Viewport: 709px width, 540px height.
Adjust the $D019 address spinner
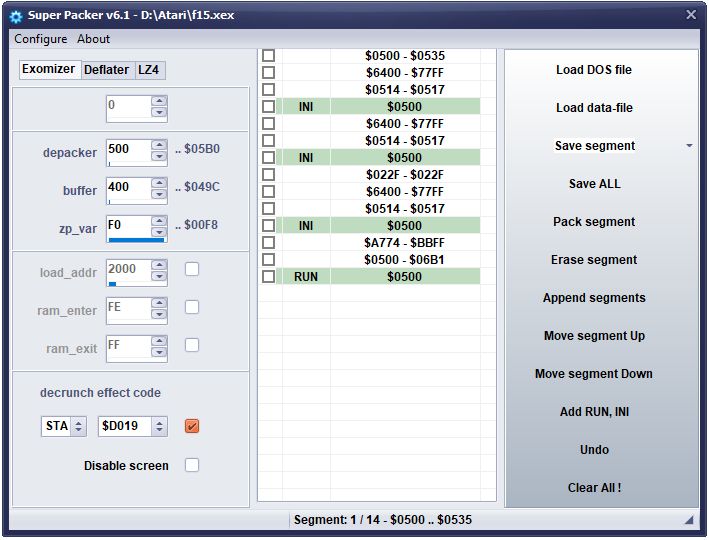[x=159, y=427]
